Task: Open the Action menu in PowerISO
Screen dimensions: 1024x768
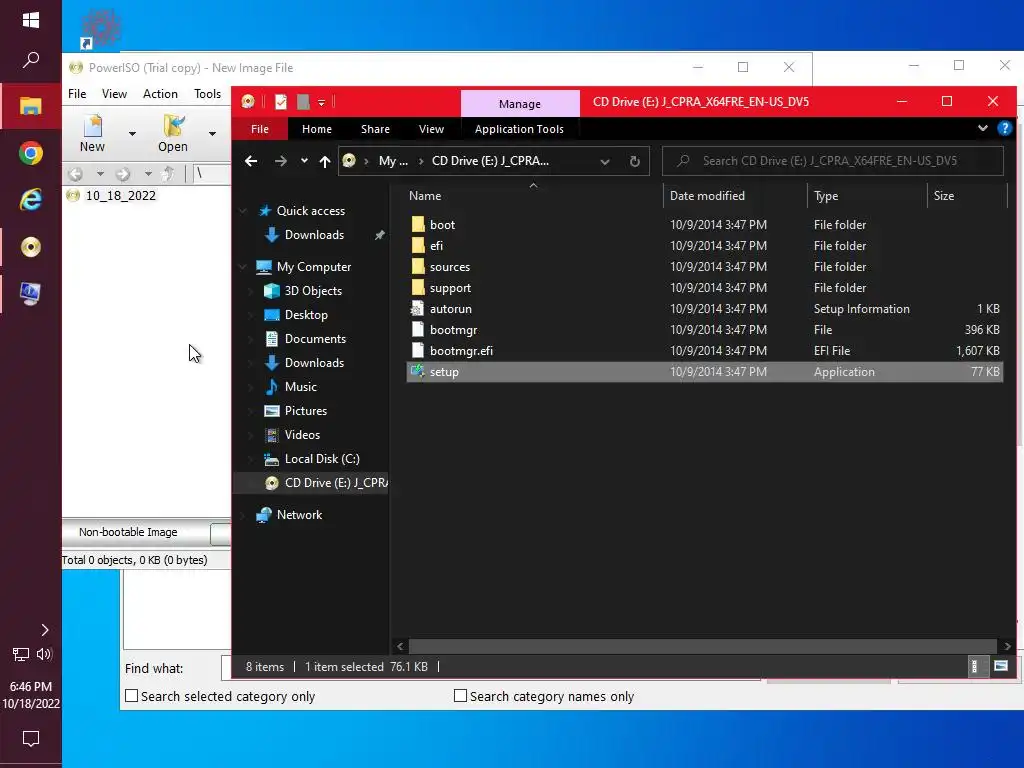Action: pos(160,93)
